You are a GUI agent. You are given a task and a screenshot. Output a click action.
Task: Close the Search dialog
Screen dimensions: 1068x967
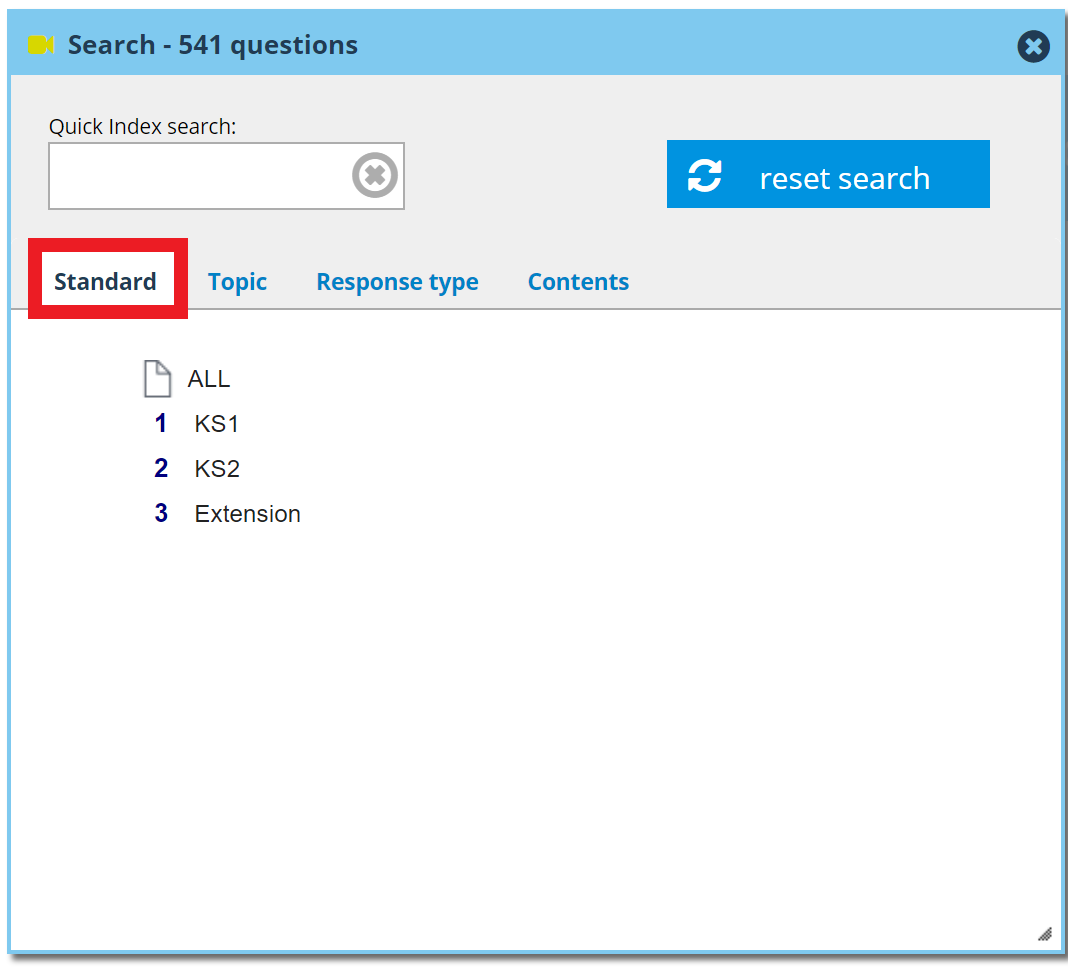[1033, 46]
